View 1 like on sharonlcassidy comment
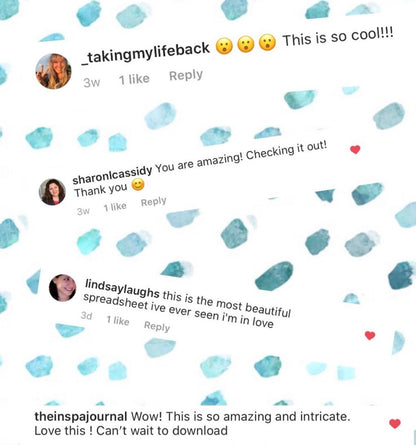The width and height of the screenshot is (416, 445). coord(115,207)
